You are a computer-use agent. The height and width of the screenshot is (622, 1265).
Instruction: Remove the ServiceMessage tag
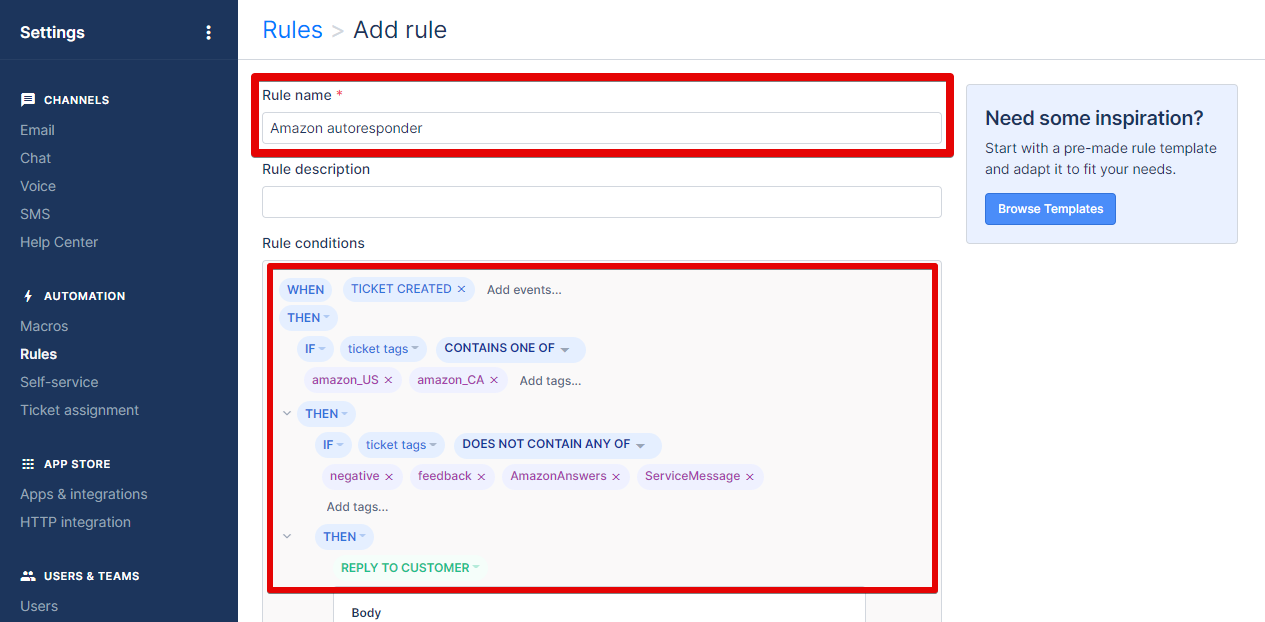(x=750, y=477)
